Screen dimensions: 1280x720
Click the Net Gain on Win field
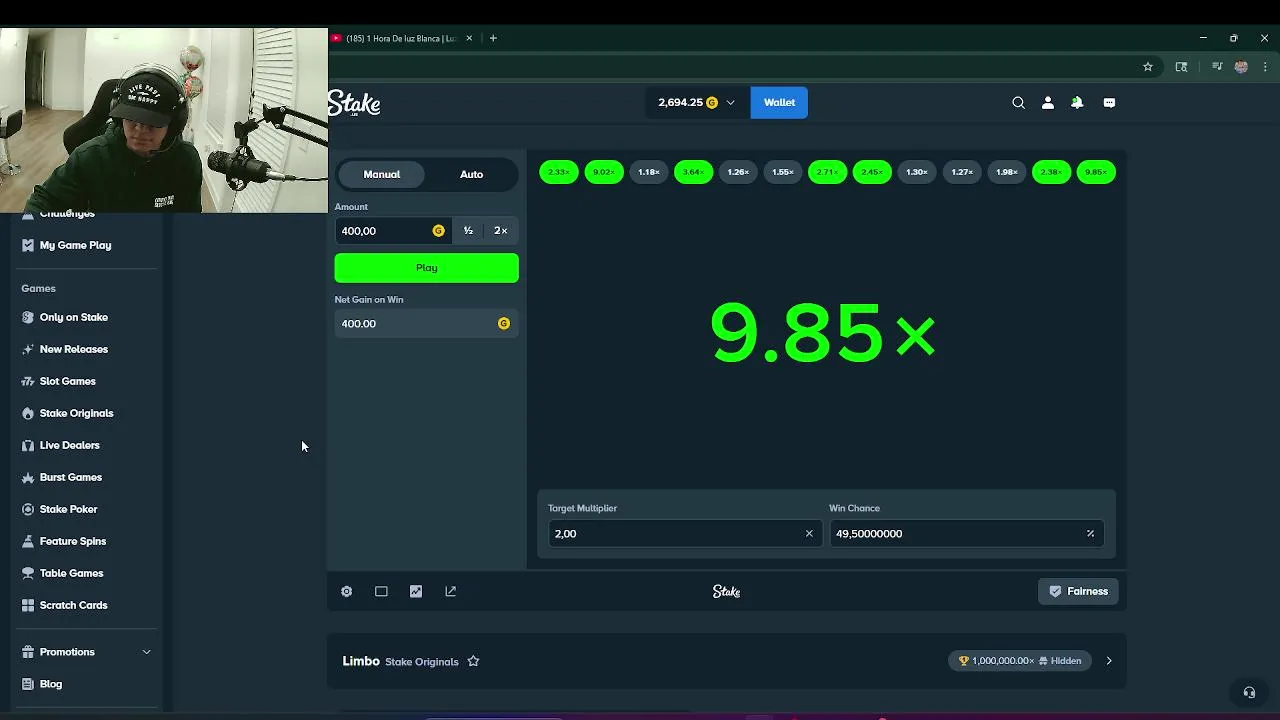coord(427,324)
